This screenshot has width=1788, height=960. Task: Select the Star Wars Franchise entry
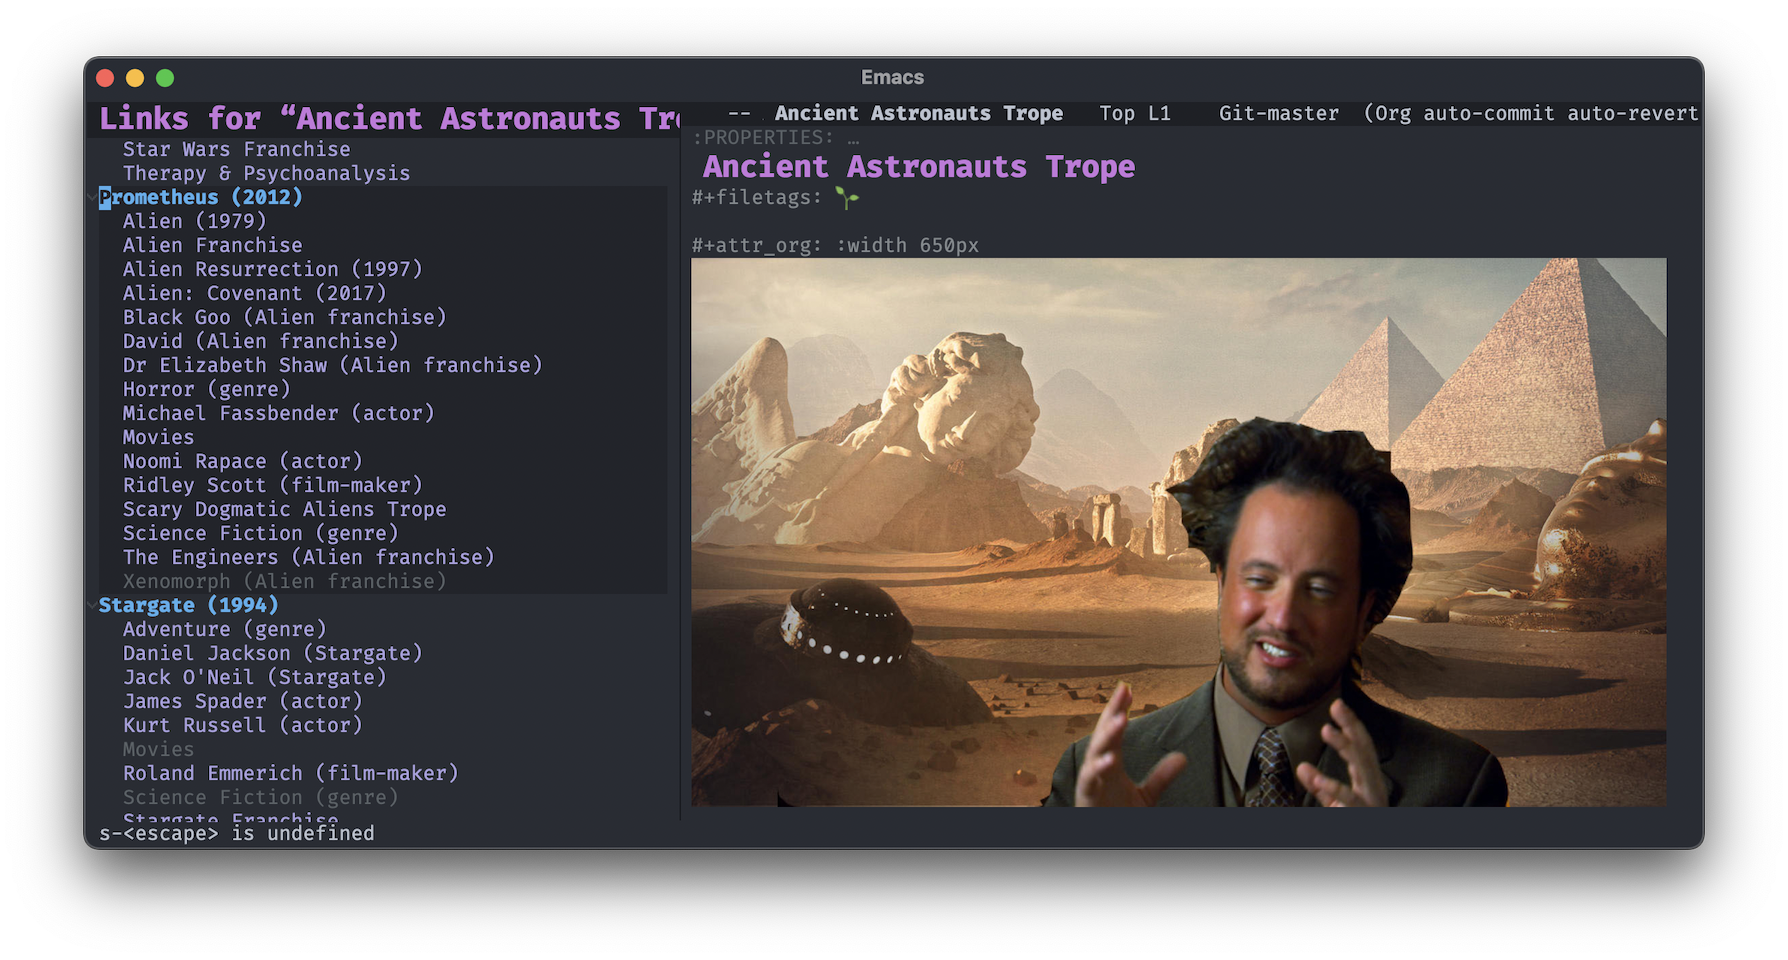237,149
